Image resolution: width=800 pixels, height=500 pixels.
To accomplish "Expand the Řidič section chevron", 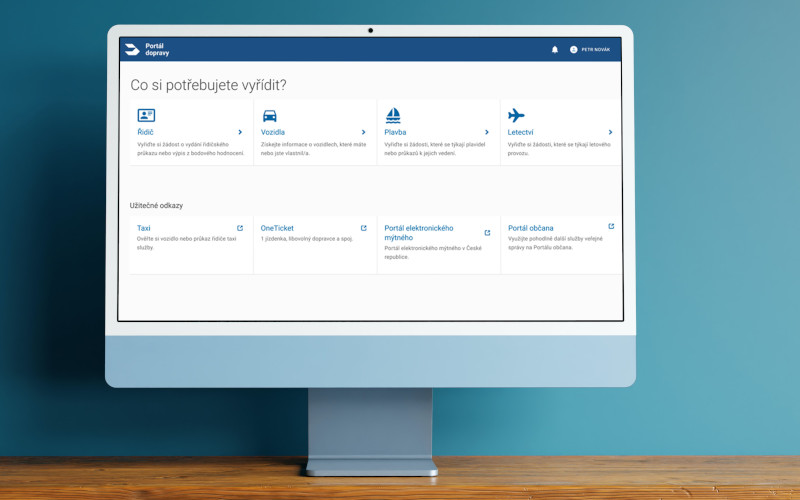I will click(240, 132).
